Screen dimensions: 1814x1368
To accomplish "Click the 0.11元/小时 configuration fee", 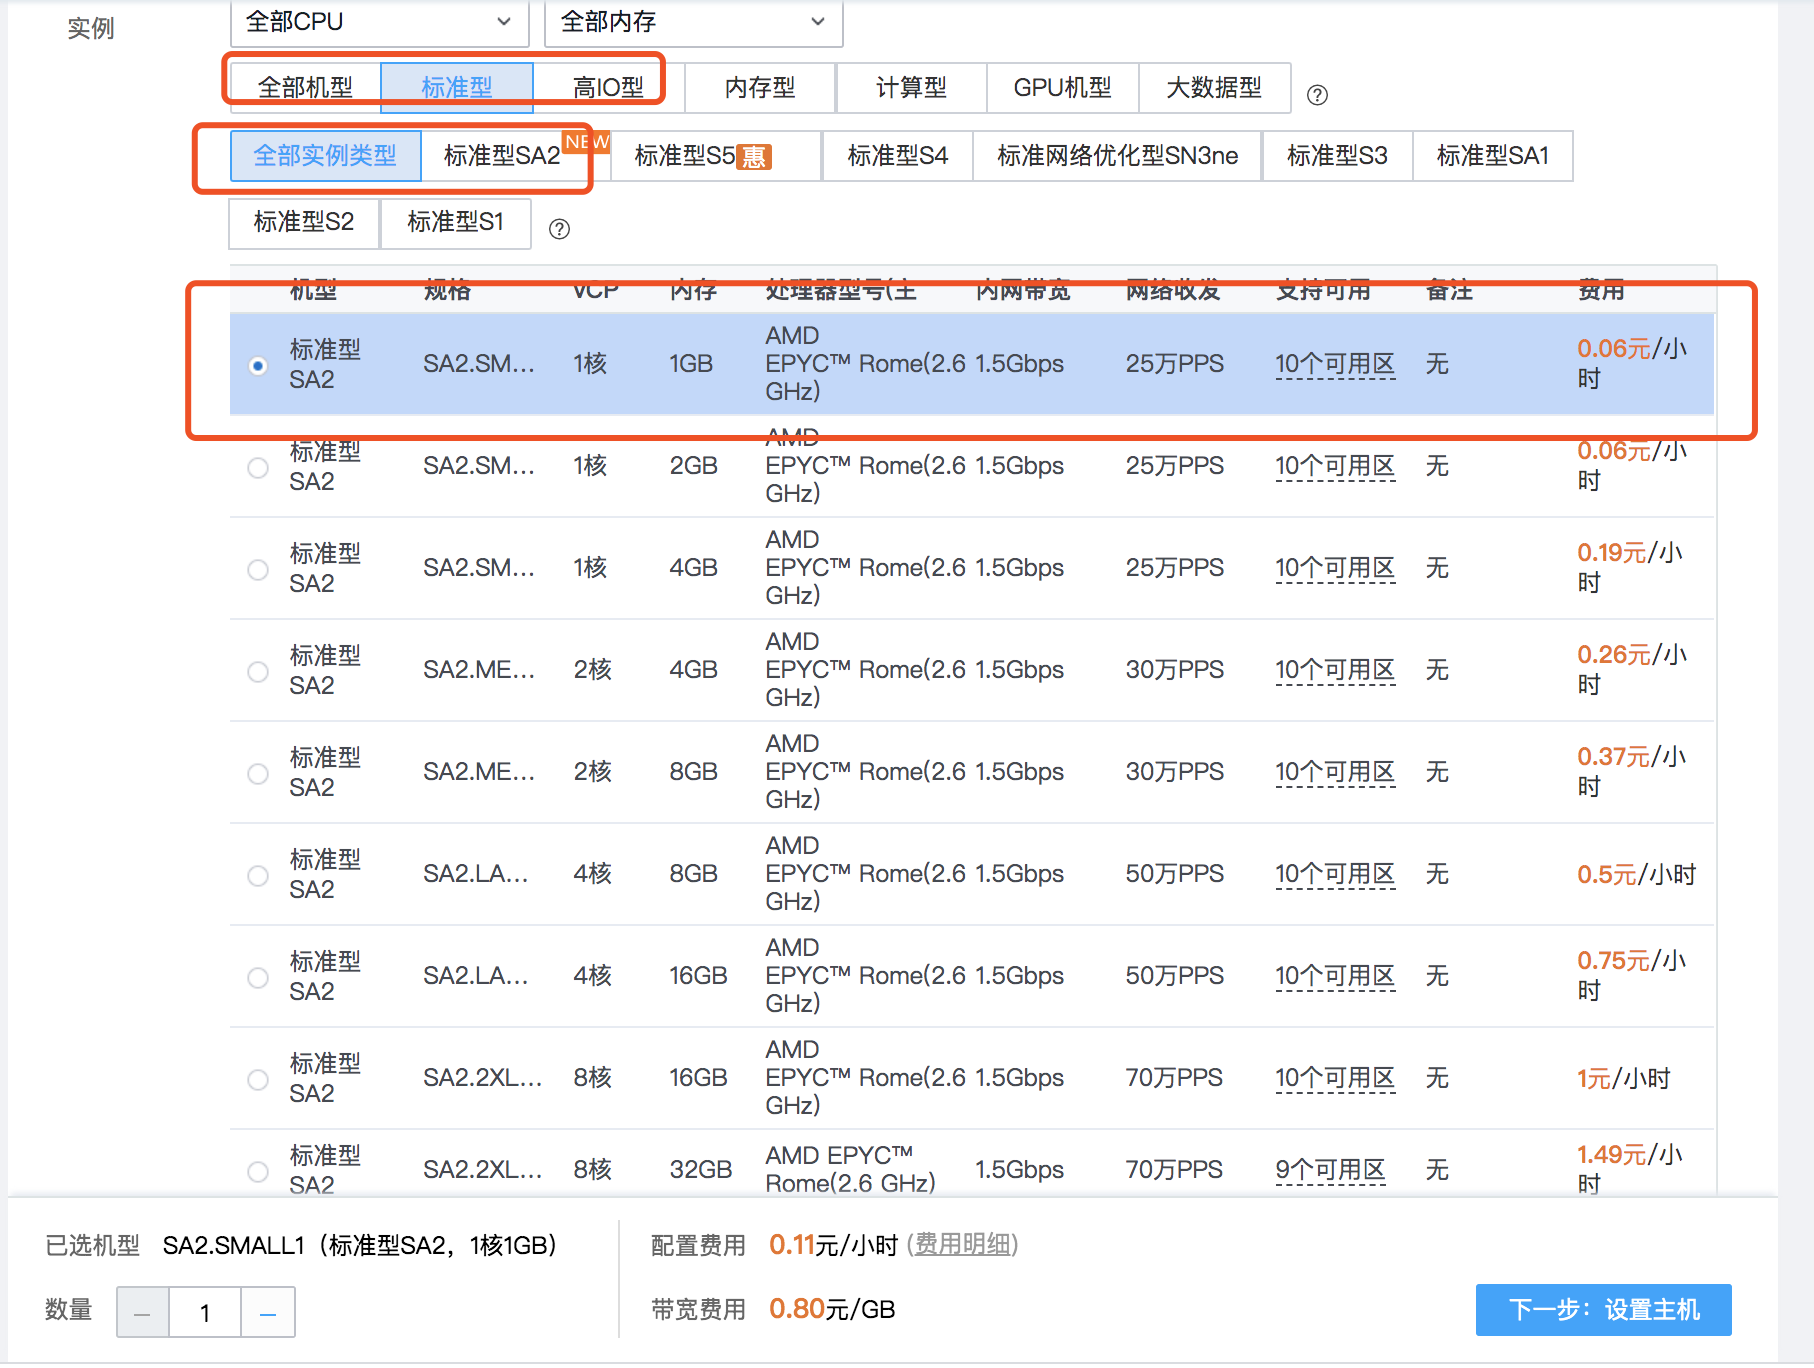I will coord(833,1245).
